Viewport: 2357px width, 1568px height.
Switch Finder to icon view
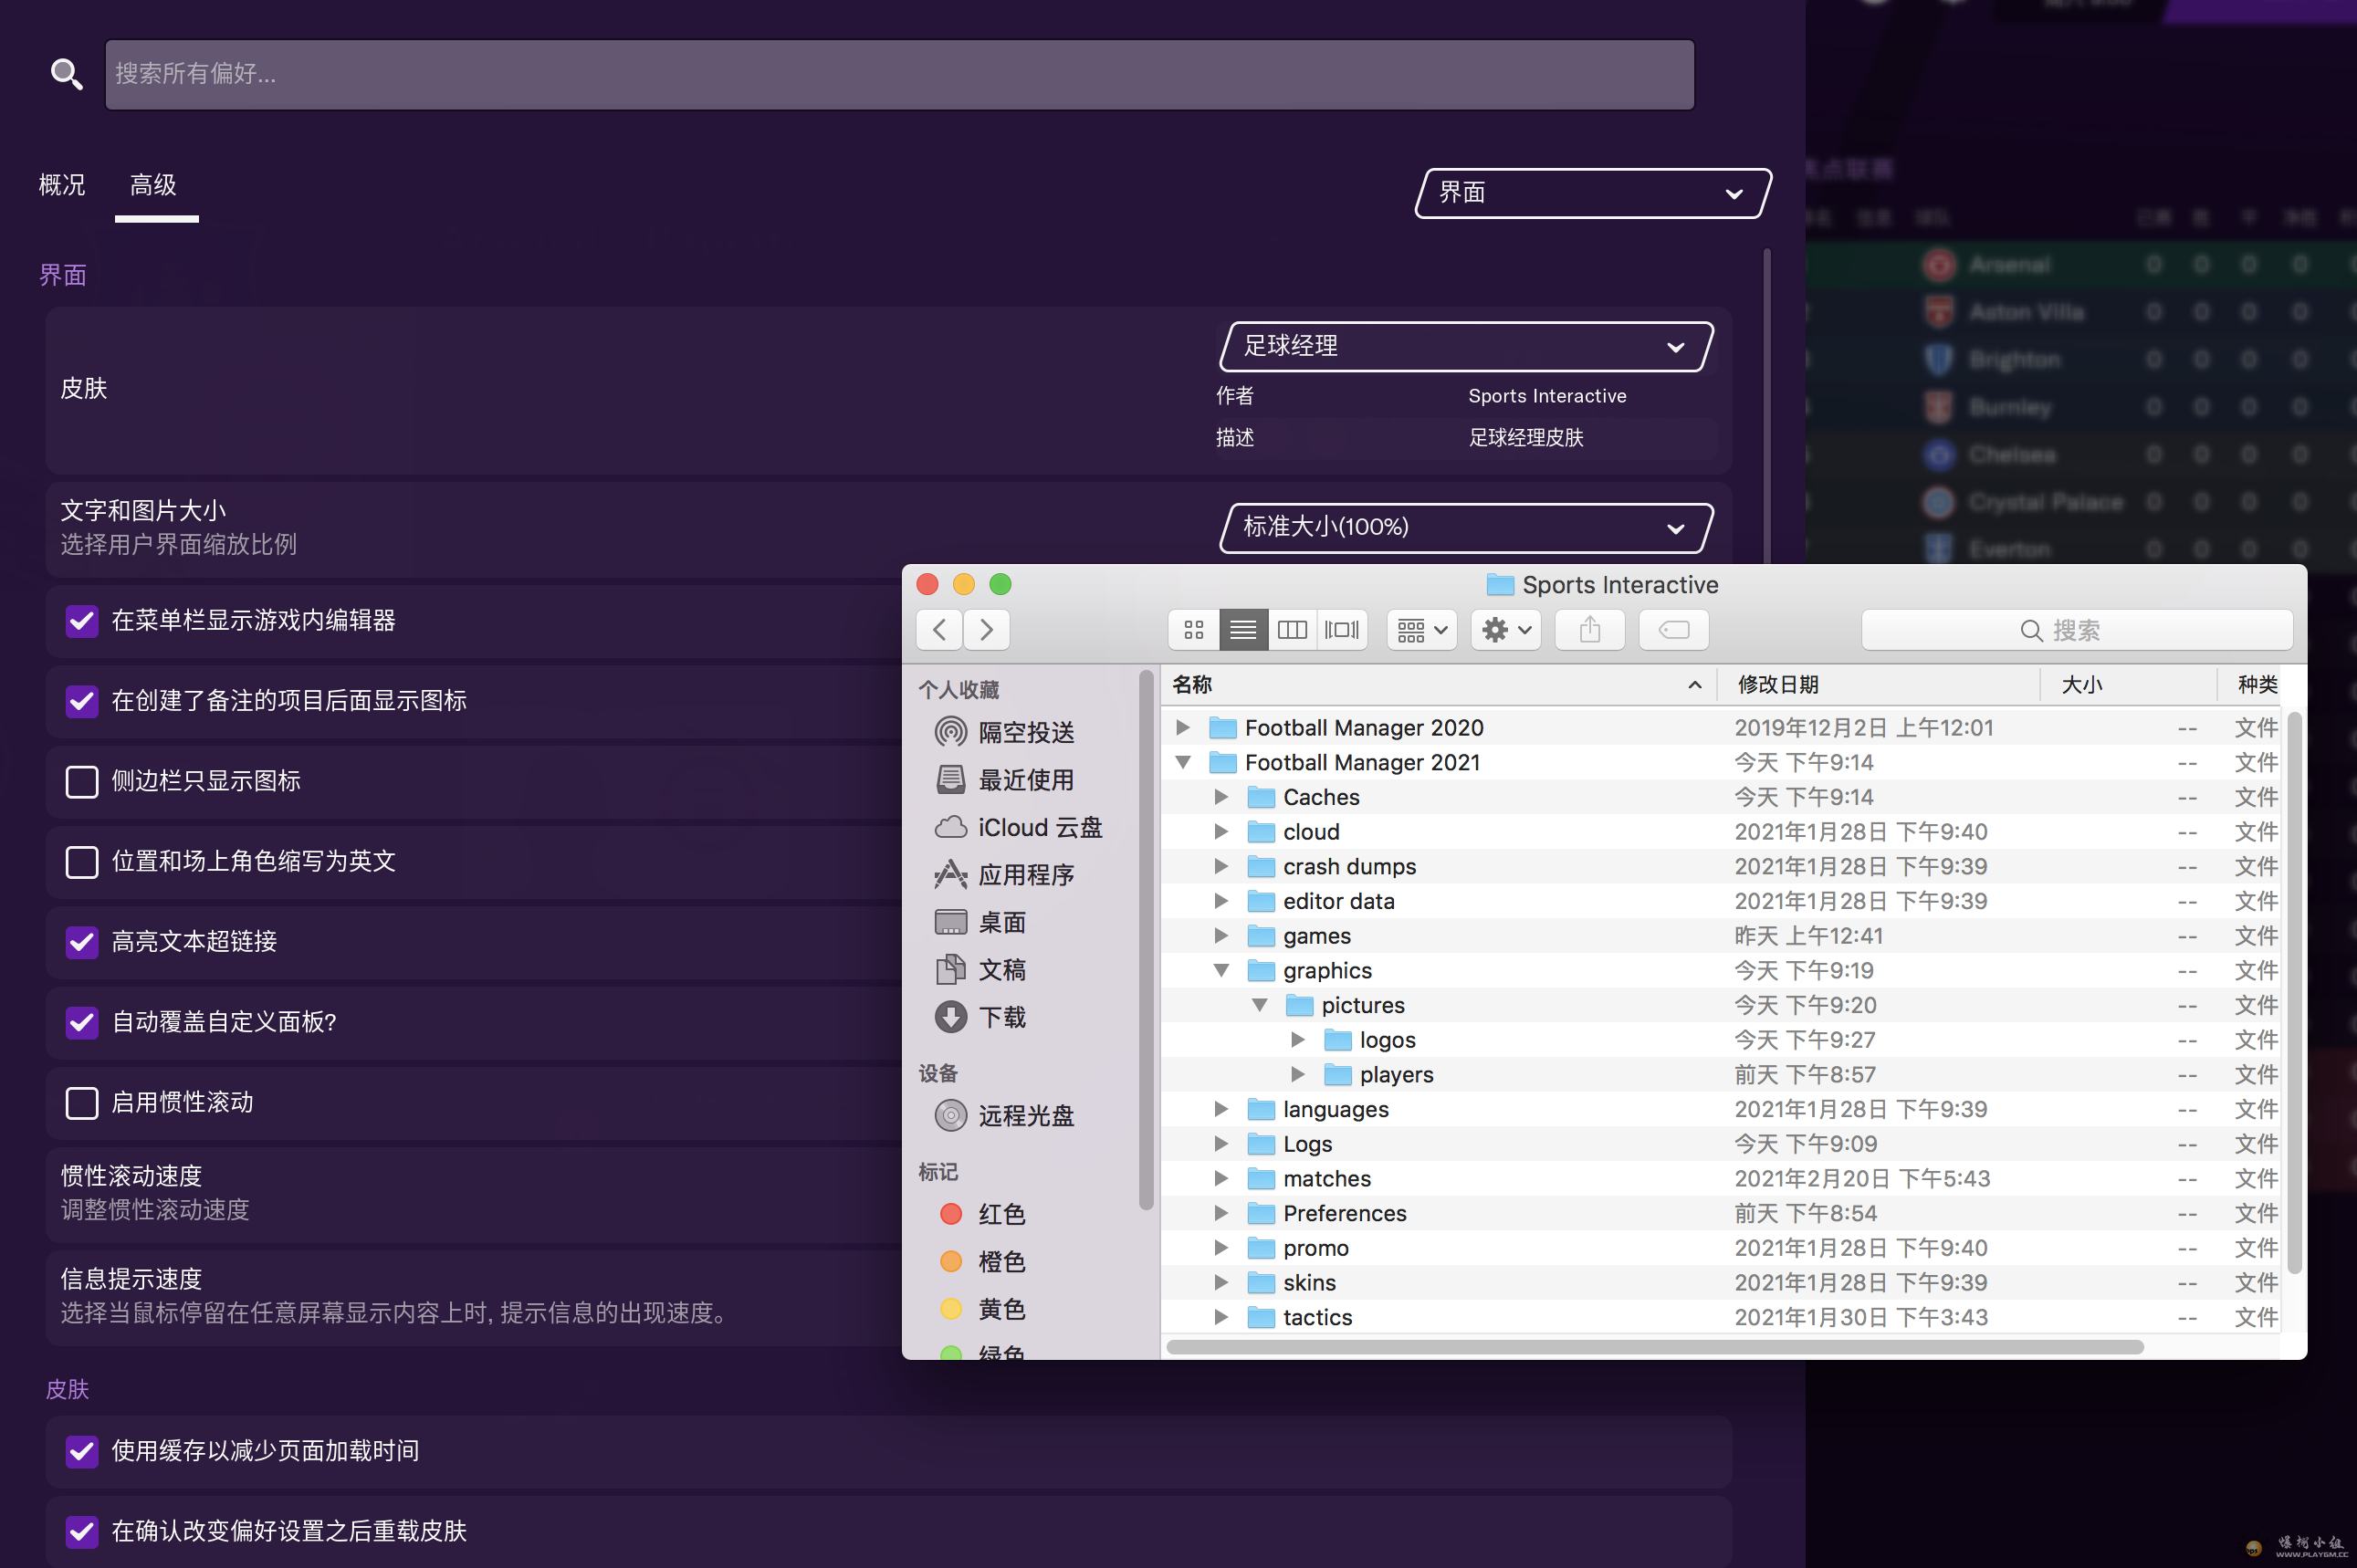point(1194,630)
